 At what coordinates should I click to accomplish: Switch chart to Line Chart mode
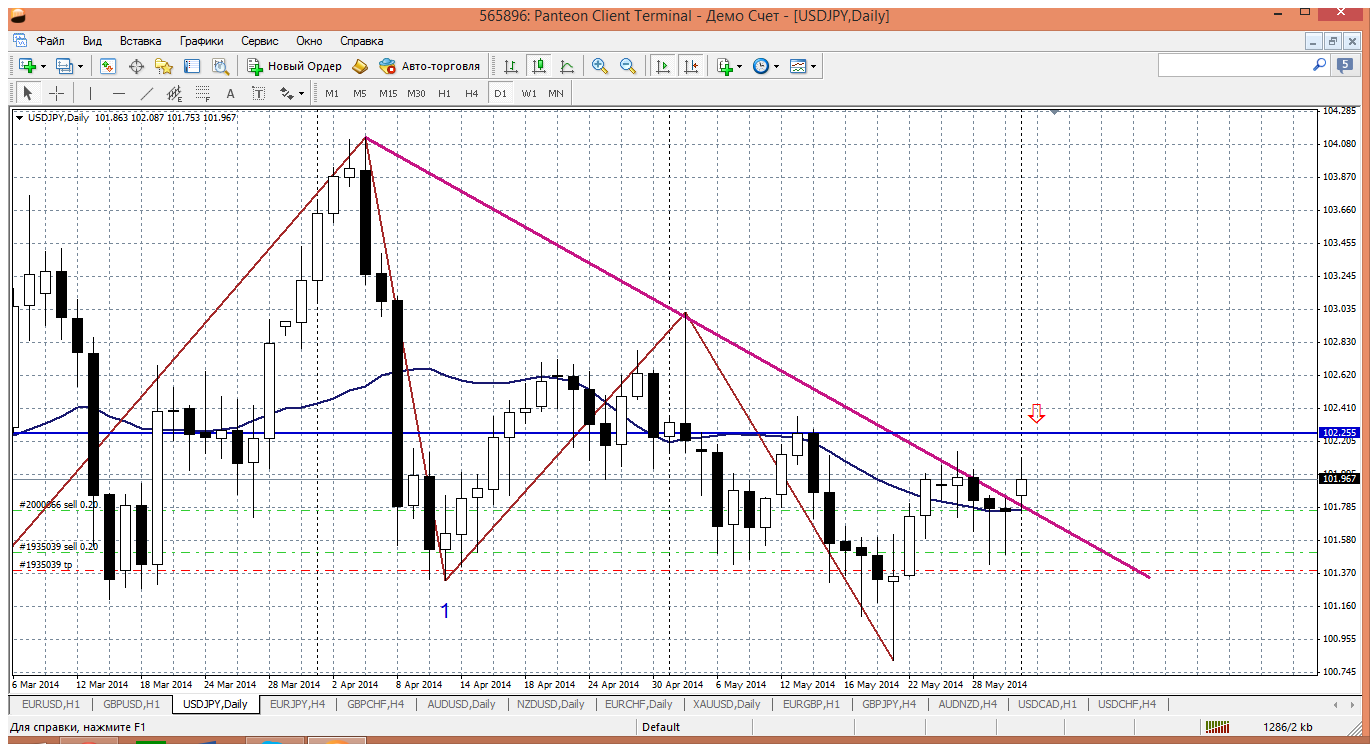point(567,66)
